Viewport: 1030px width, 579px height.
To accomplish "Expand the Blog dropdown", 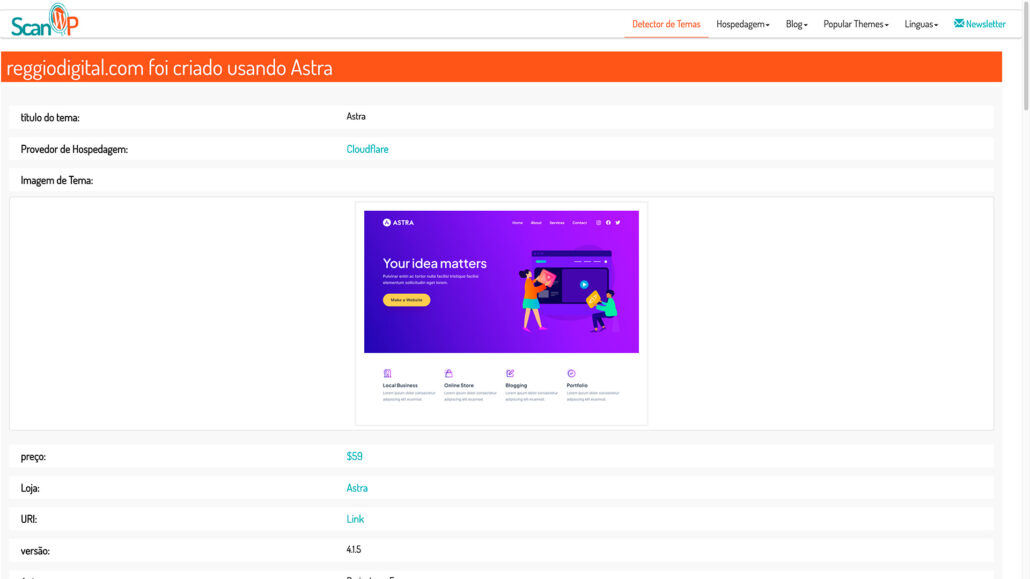I will (x=796, y=23).
